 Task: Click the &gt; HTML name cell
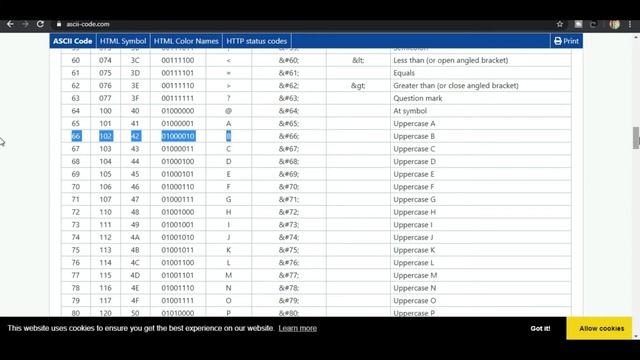358,85
